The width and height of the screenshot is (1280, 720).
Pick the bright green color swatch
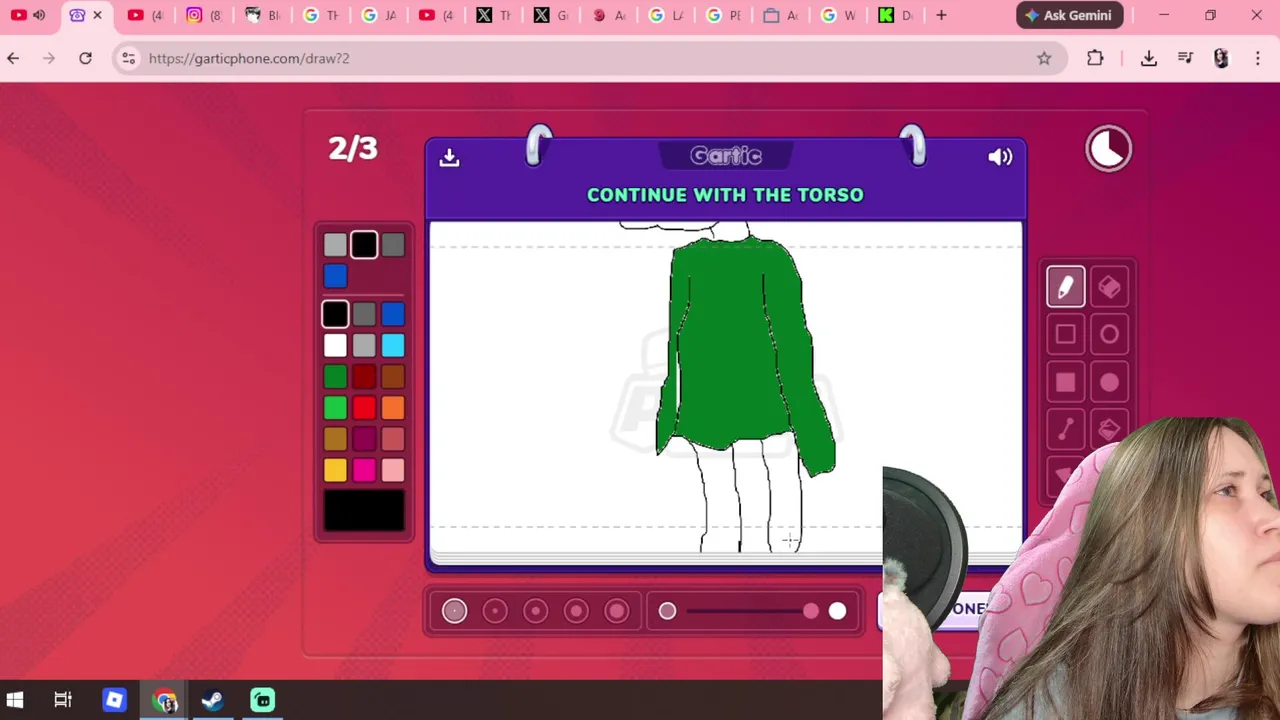coord(335,408)
